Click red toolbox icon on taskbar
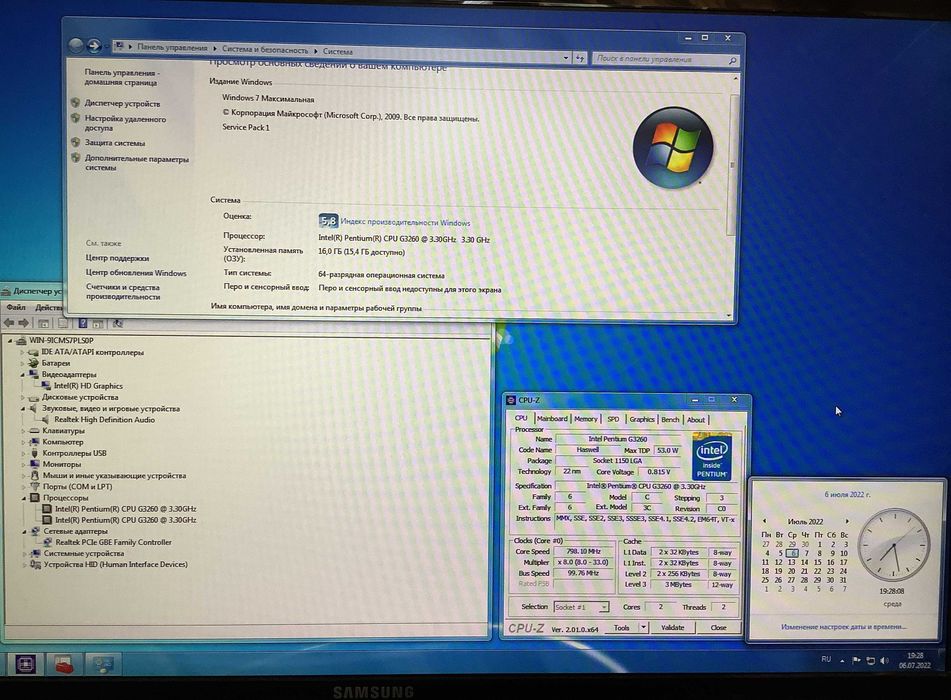This screenshot has height=700, width=951. [x=63, y=665]
